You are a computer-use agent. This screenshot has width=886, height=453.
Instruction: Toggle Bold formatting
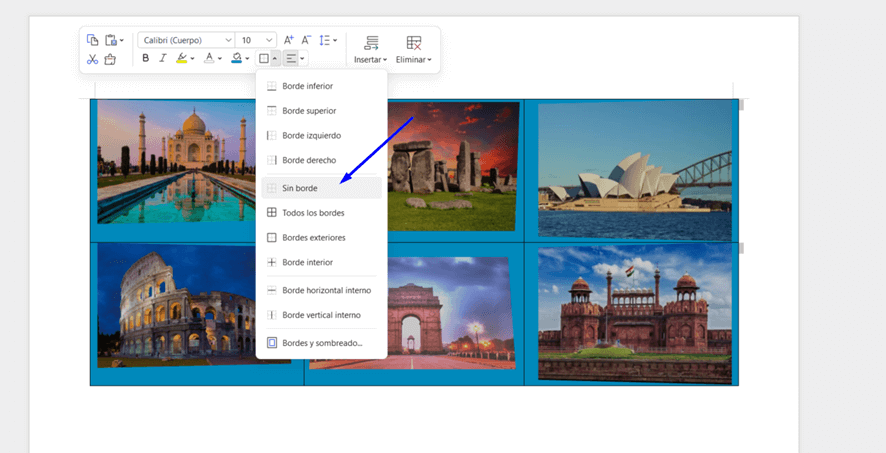(146, 59)
